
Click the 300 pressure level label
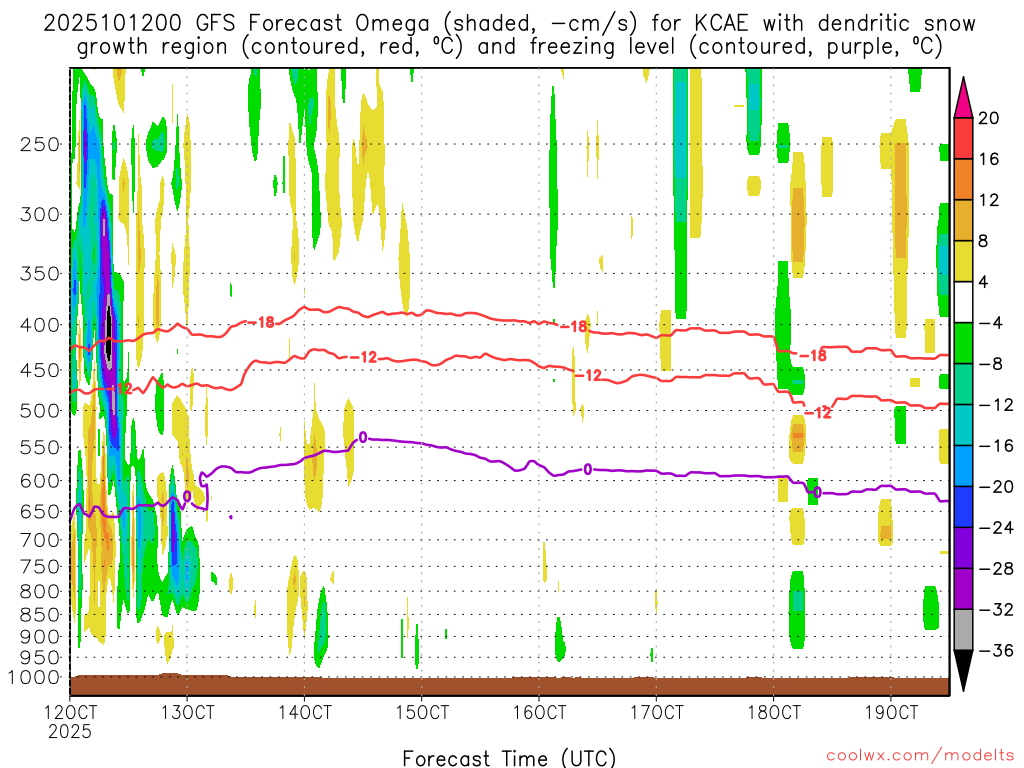(x=40, y=214)
